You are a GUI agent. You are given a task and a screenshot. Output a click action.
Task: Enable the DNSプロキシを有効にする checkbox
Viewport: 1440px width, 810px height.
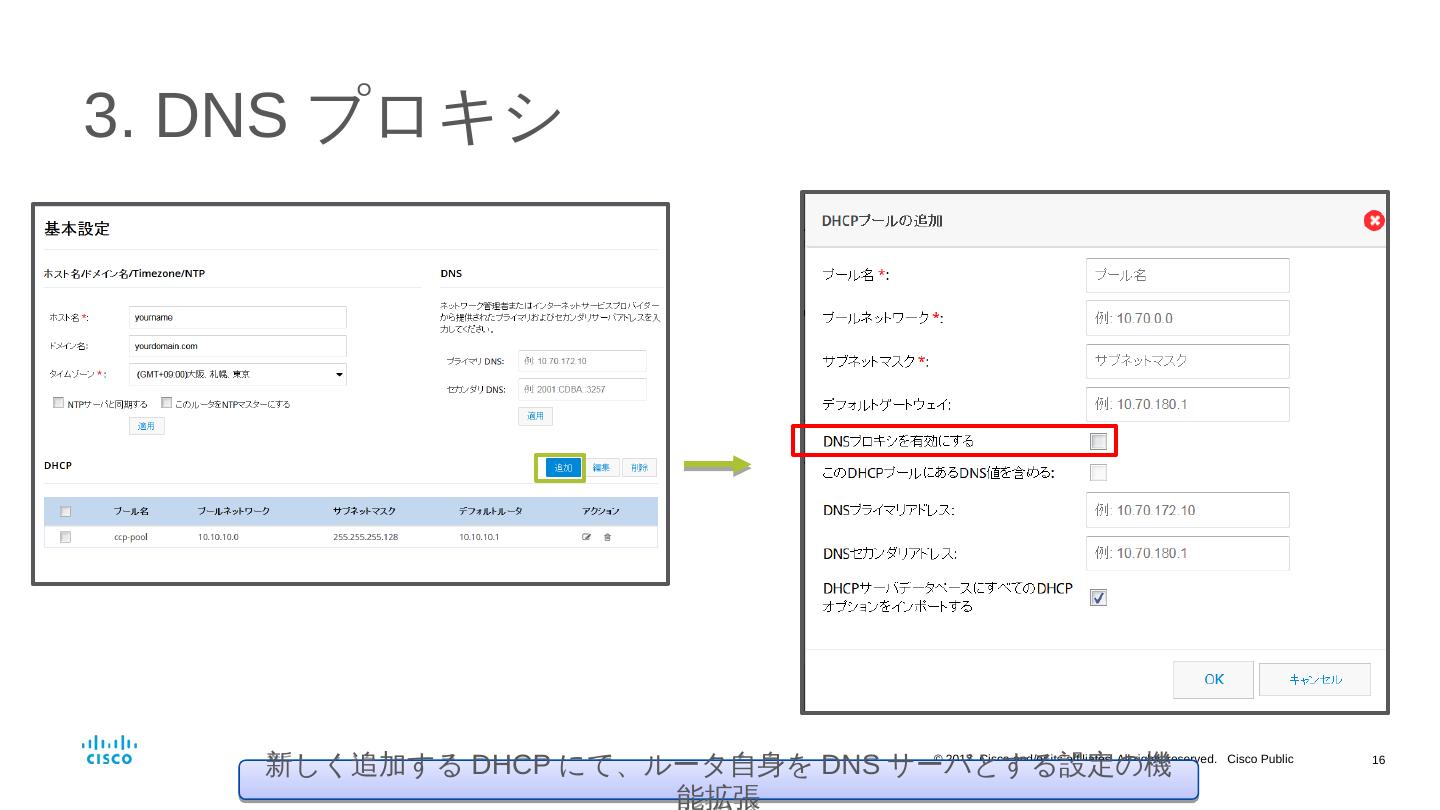pyautogui.click(x=1098, y=441)
